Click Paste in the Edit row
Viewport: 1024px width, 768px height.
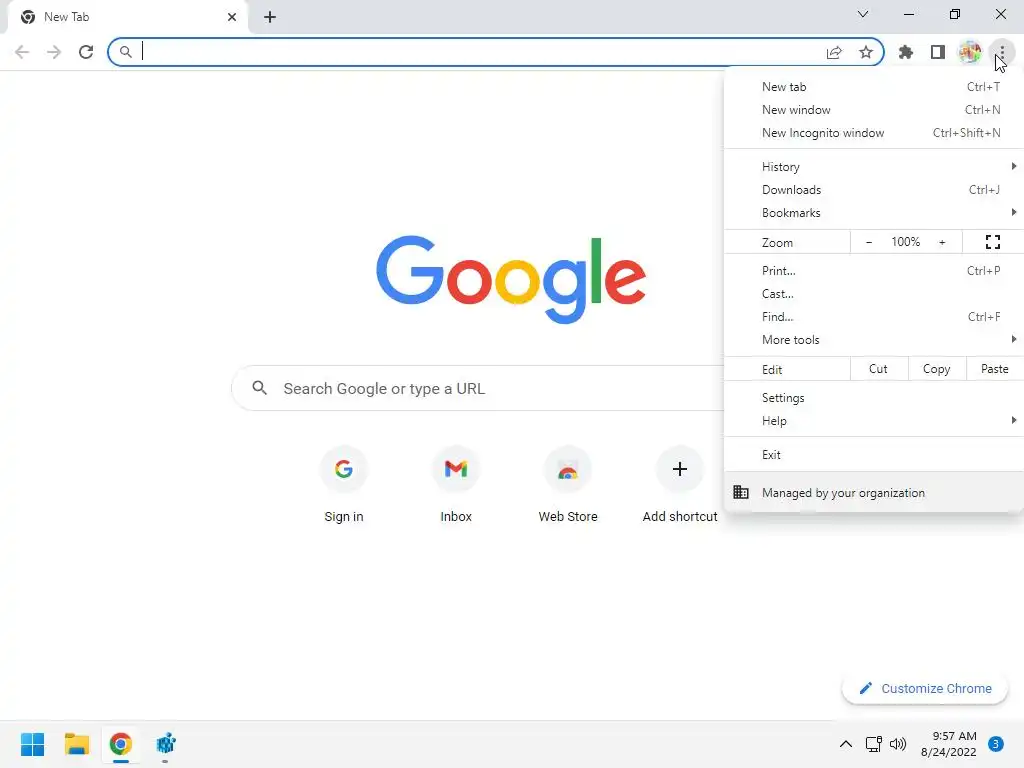click(x=994, y=369)
